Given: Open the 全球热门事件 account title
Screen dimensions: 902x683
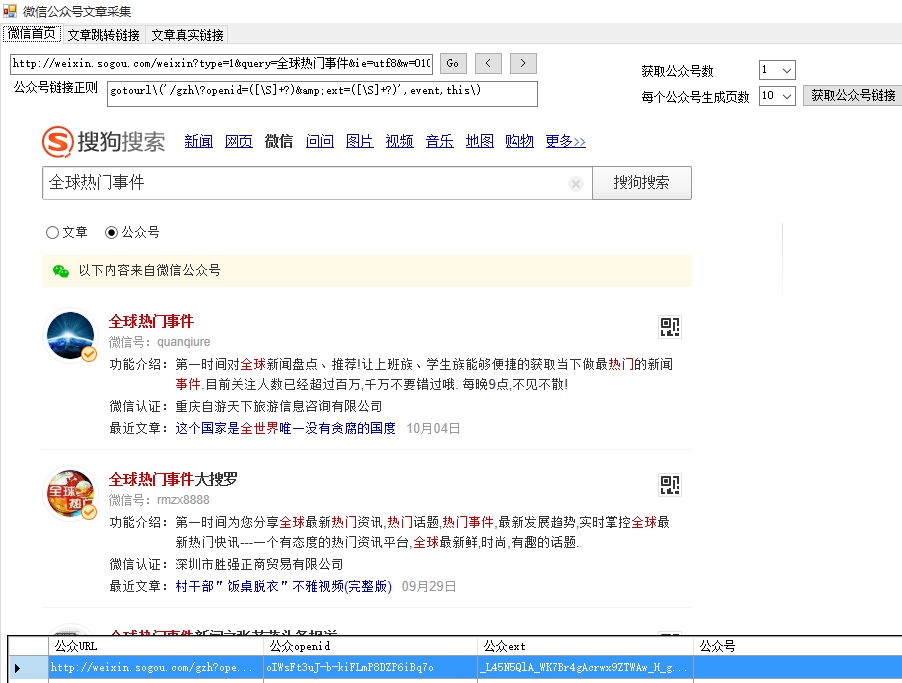Looking at the screenshot, I should coord(151,321).
